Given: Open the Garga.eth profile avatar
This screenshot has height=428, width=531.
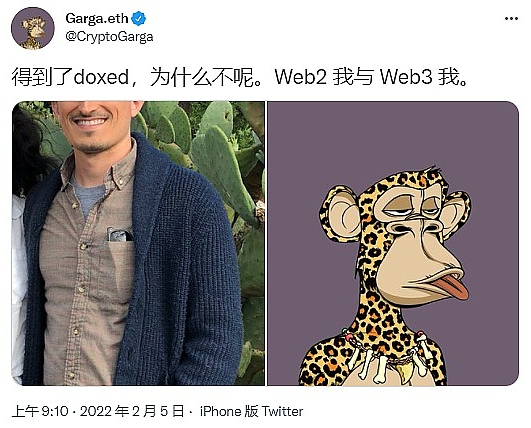Looking at the screenshot, I should [33, 28].
